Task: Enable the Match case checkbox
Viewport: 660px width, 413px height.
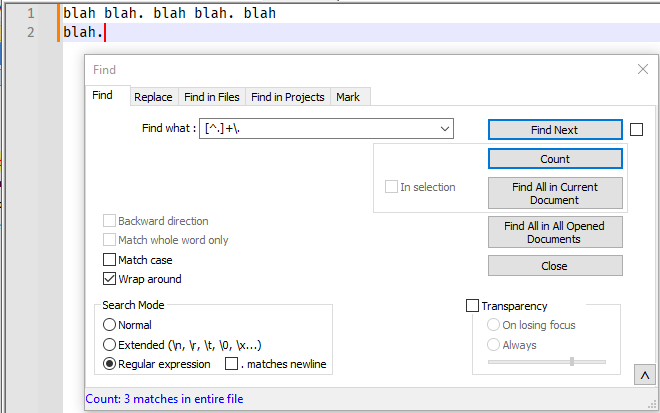Action: tap(109, 259)
